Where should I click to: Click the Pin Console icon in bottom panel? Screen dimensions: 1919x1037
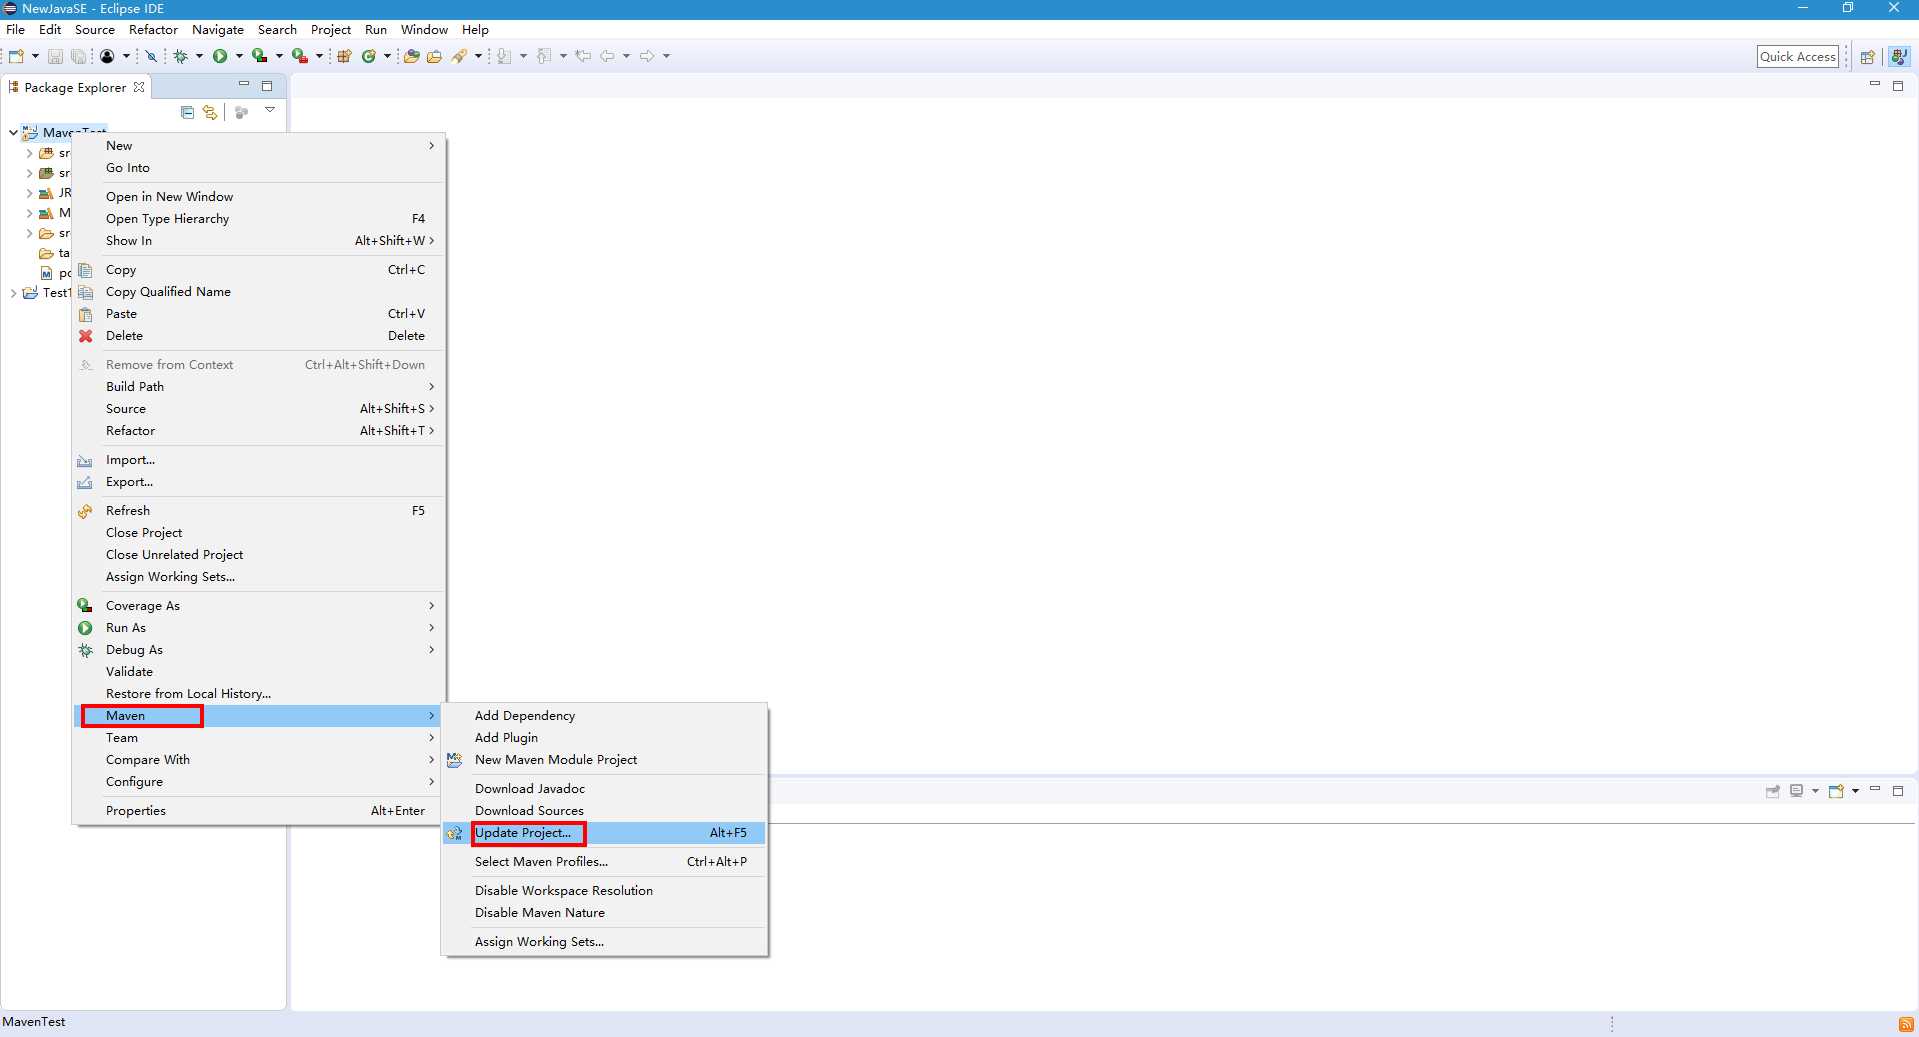click(x=1773, y=791)
